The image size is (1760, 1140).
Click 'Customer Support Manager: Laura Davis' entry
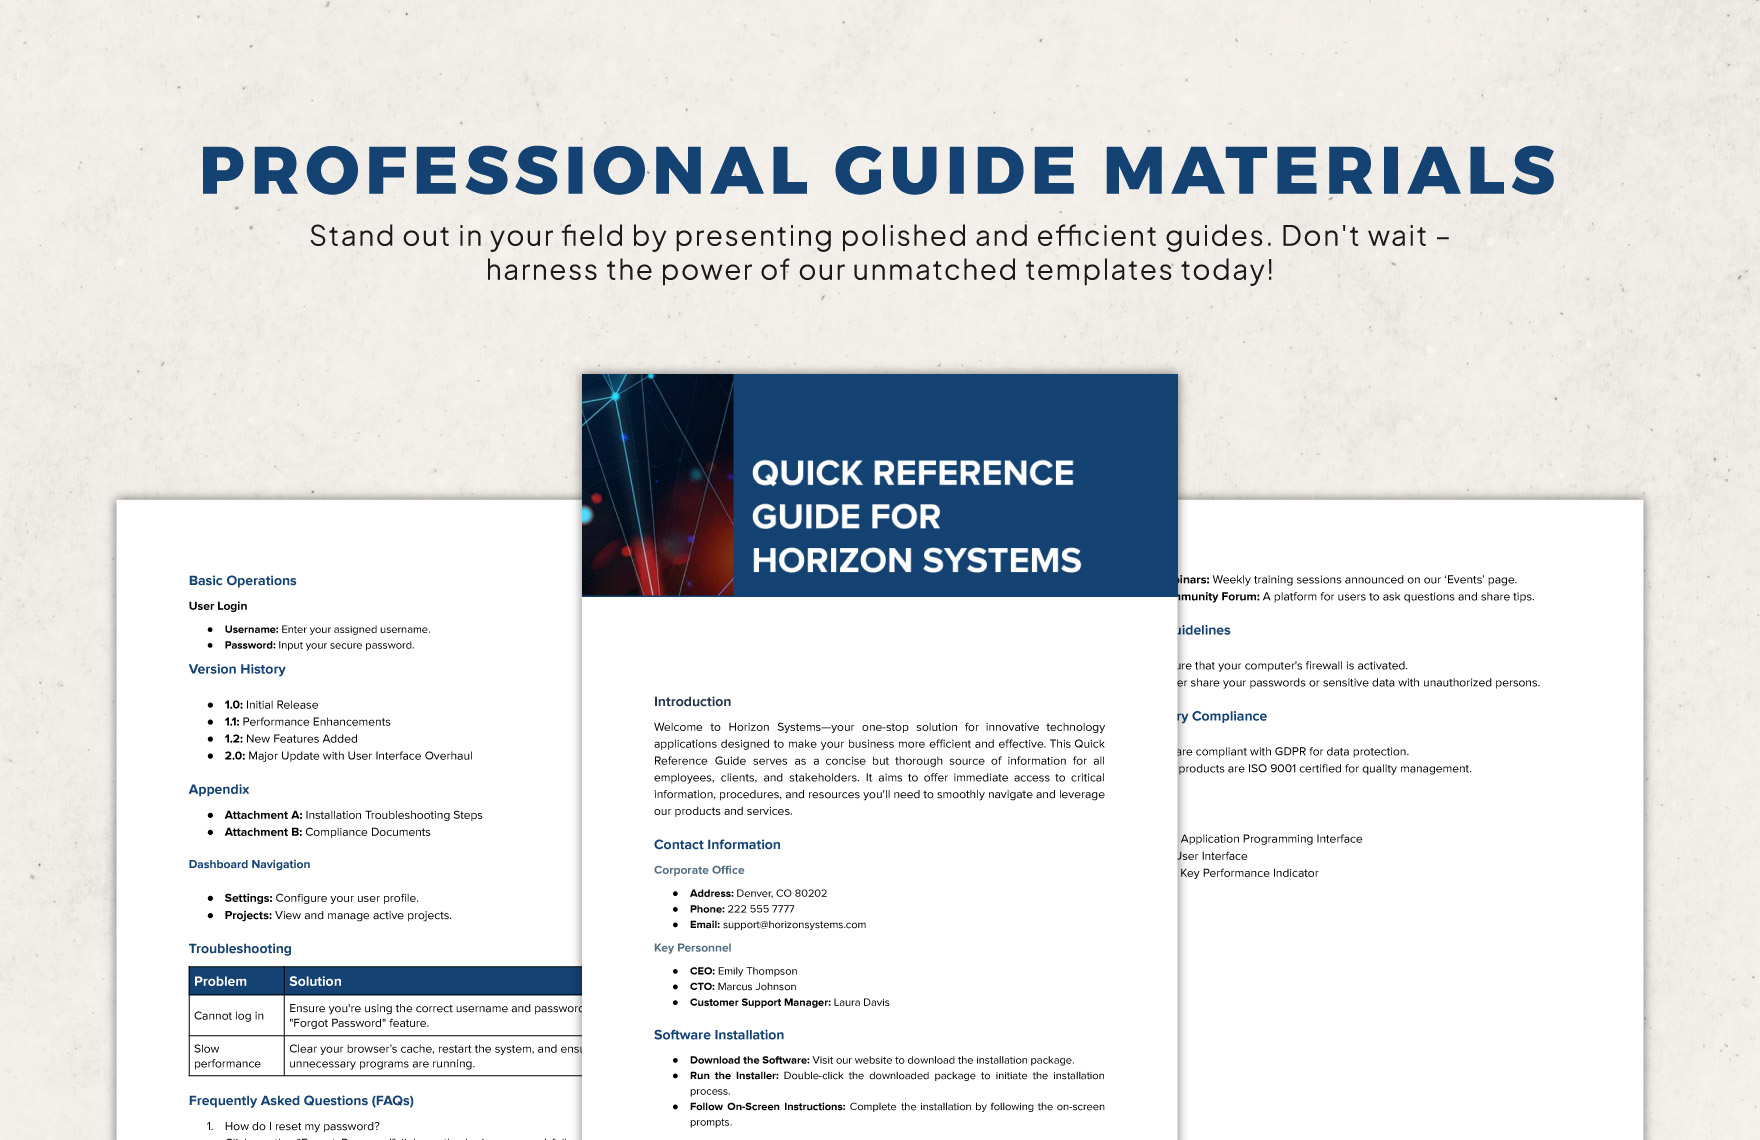[x=789, y=1002]
